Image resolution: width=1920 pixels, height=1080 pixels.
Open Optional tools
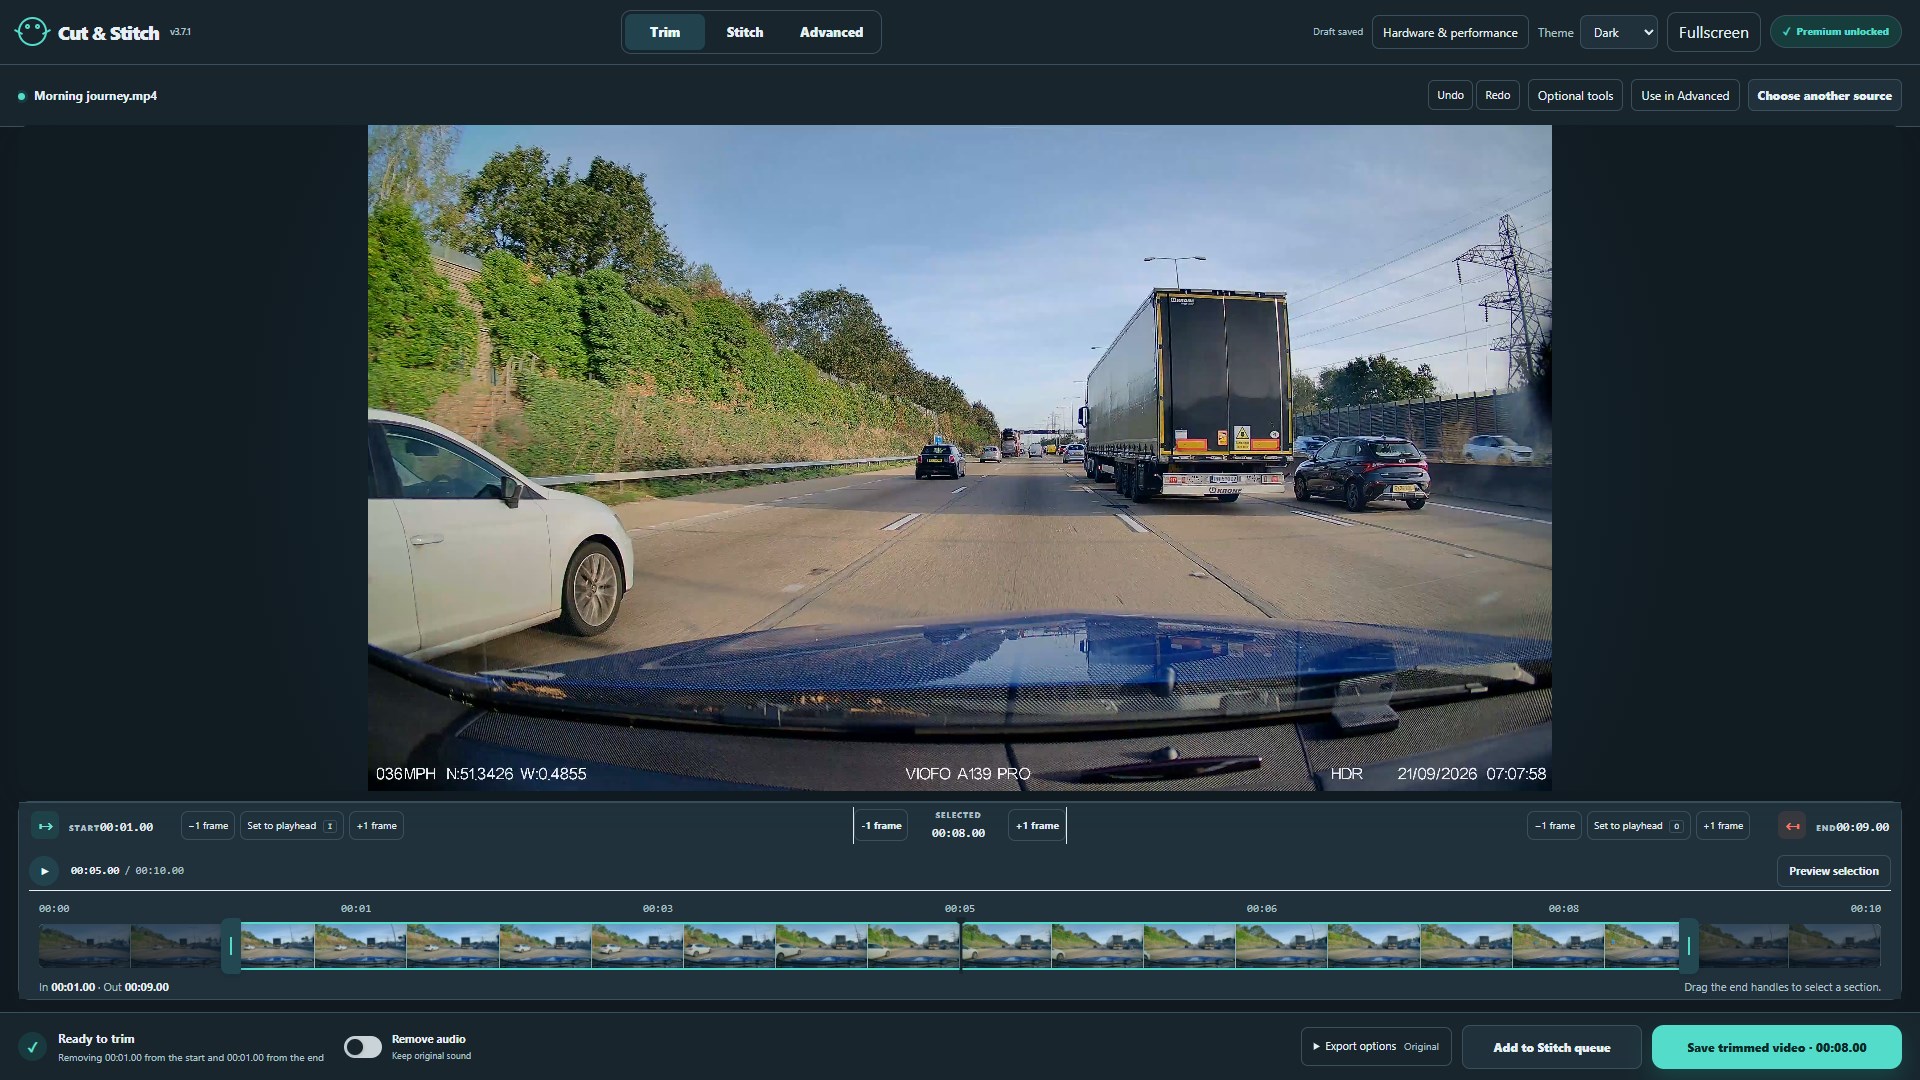(1575, 96)
